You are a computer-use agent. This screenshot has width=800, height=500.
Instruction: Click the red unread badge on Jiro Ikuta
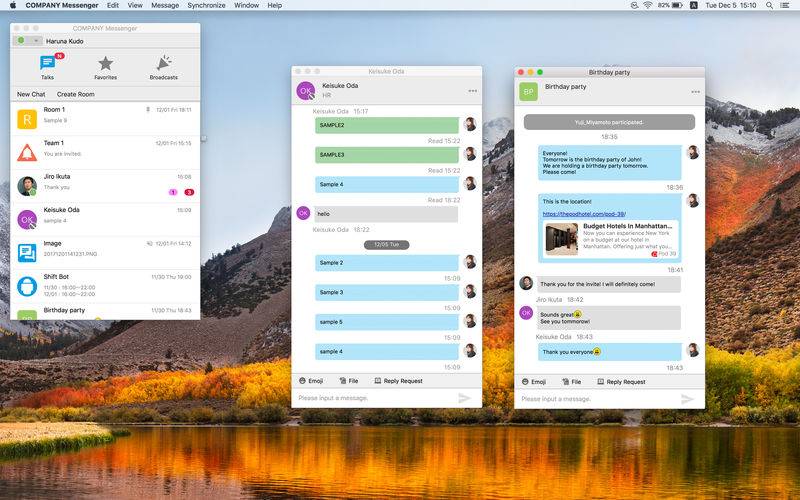[189, 192]
